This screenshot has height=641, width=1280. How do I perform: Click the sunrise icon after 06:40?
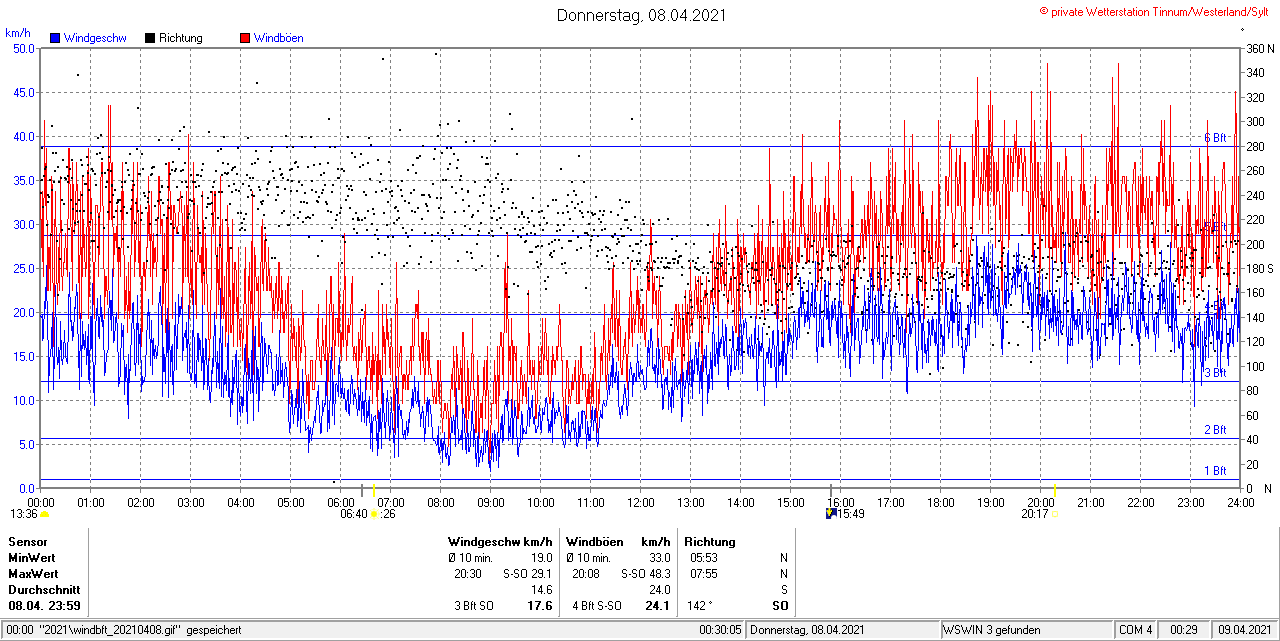click(x=375, y=514)
